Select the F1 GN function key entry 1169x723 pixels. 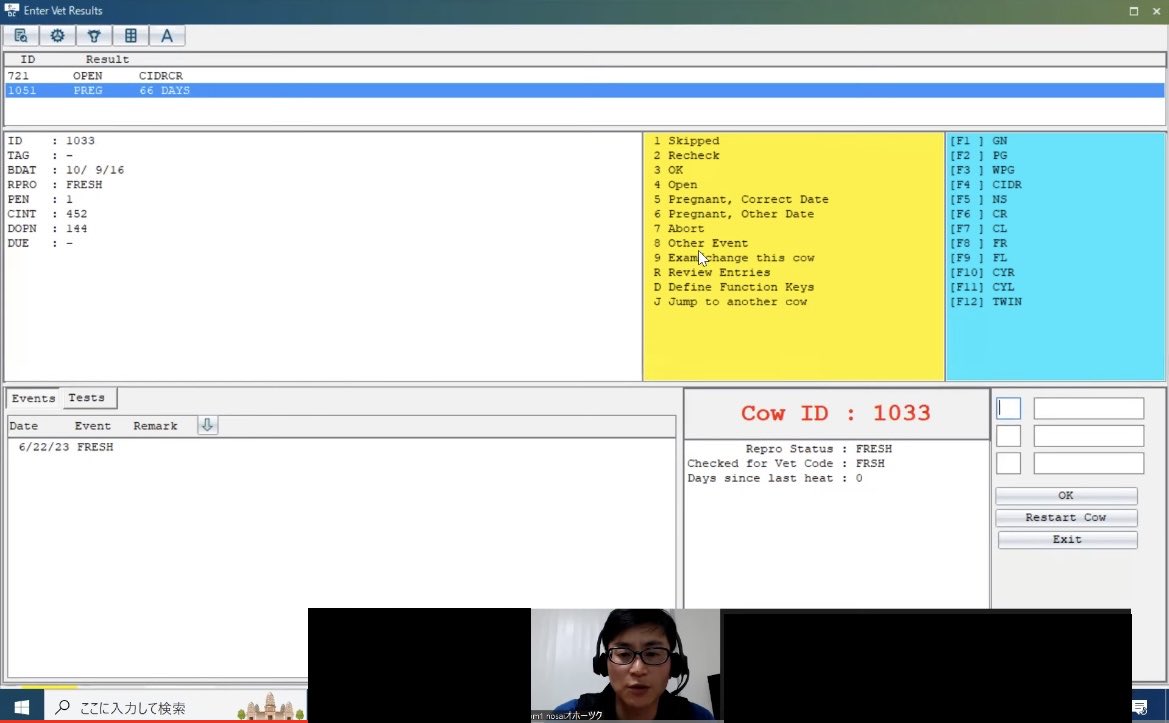click(978, 141)
